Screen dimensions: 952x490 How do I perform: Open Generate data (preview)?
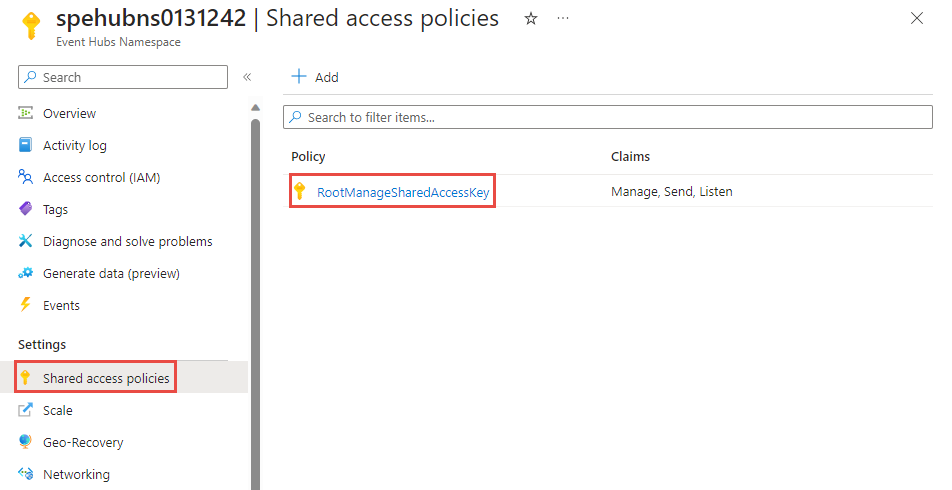[111, 274]
